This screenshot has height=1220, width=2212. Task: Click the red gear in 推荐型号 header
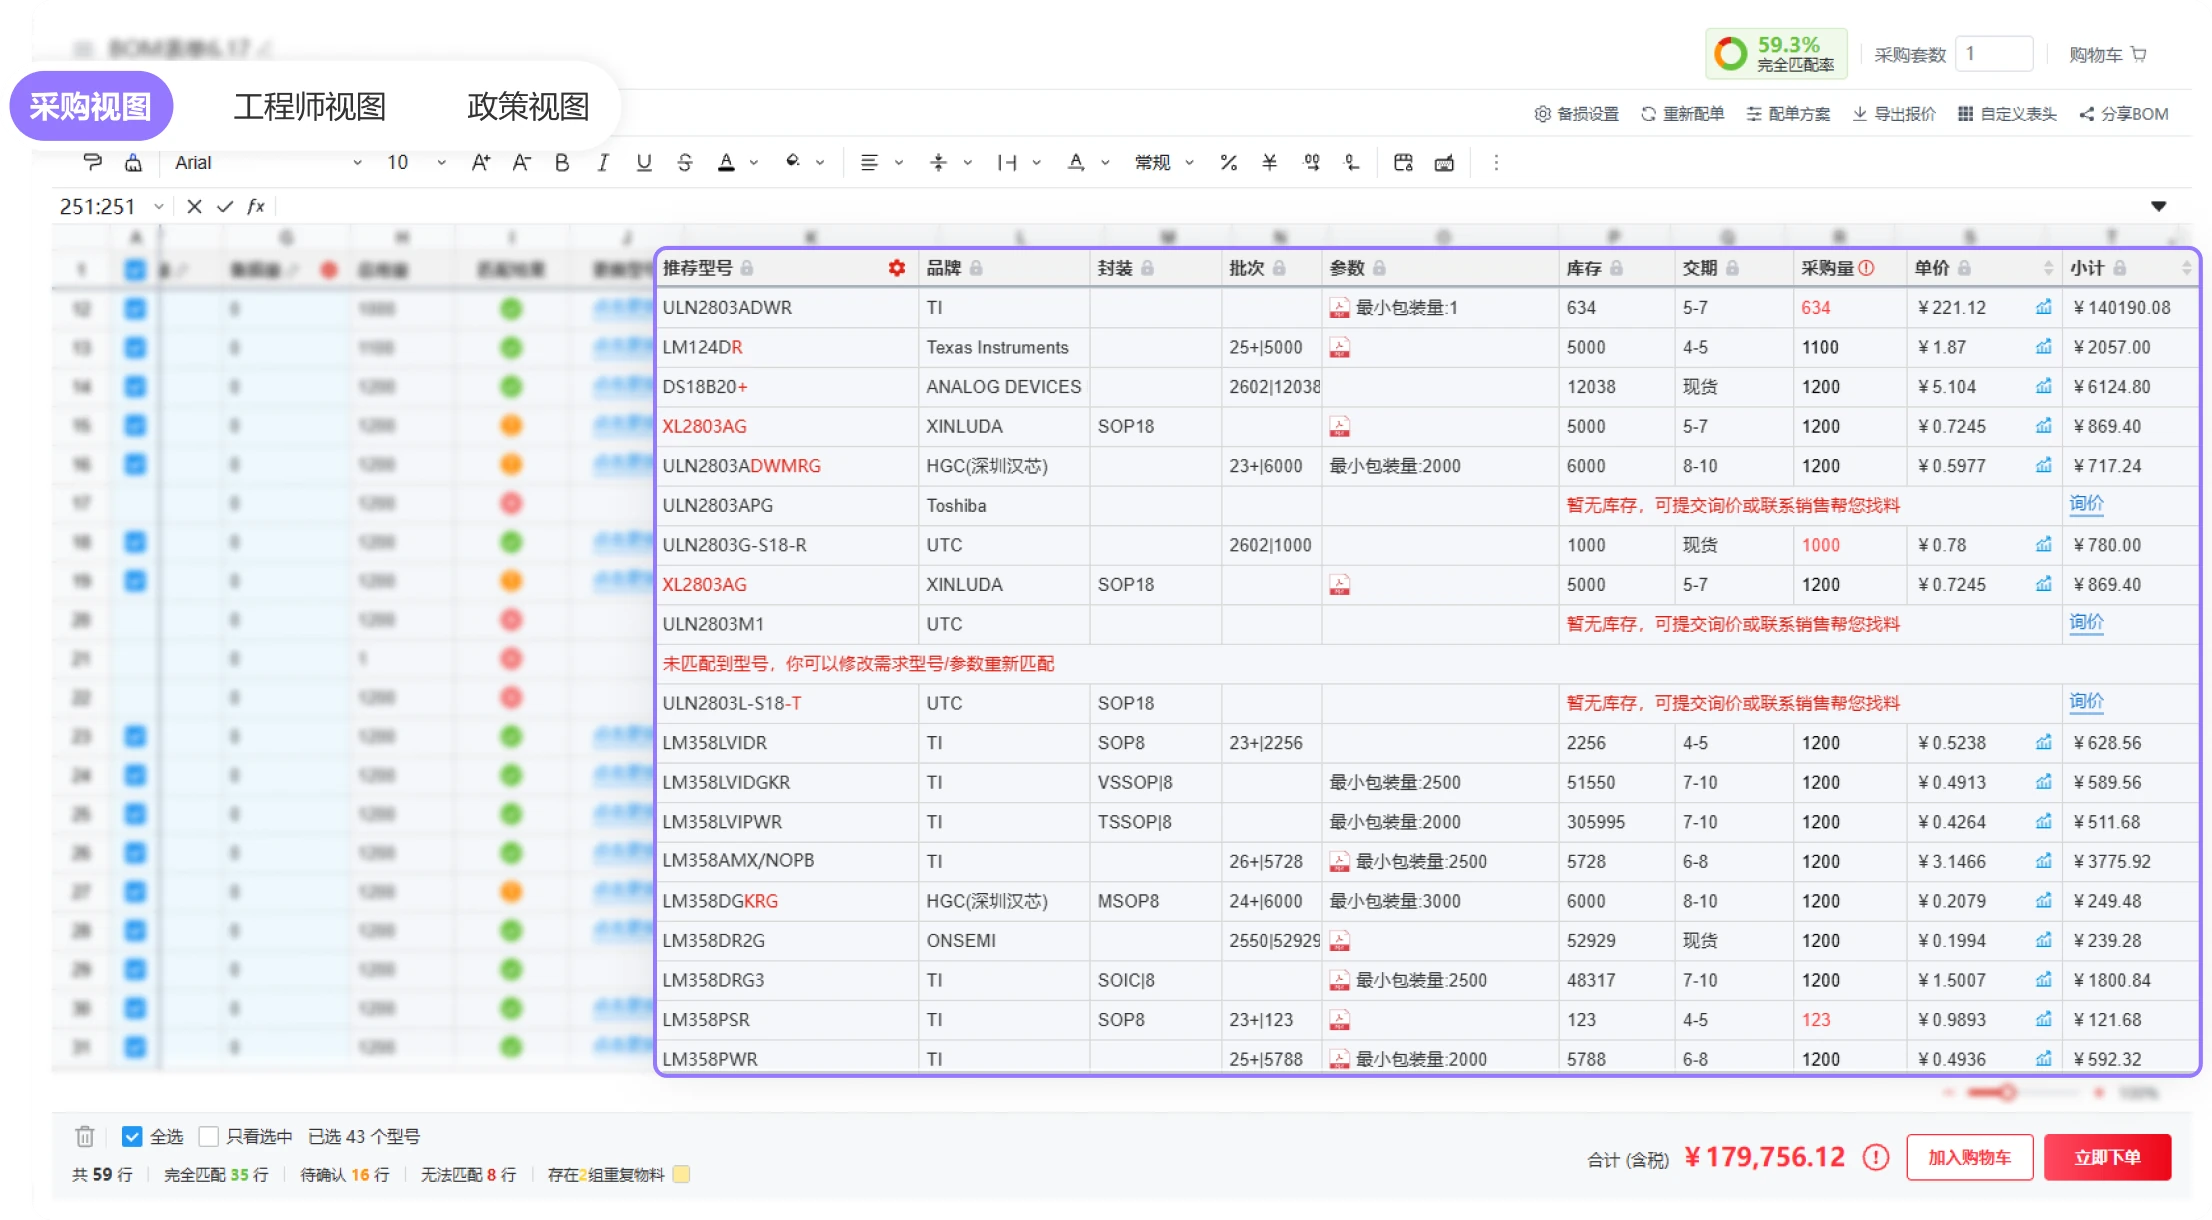897,268
